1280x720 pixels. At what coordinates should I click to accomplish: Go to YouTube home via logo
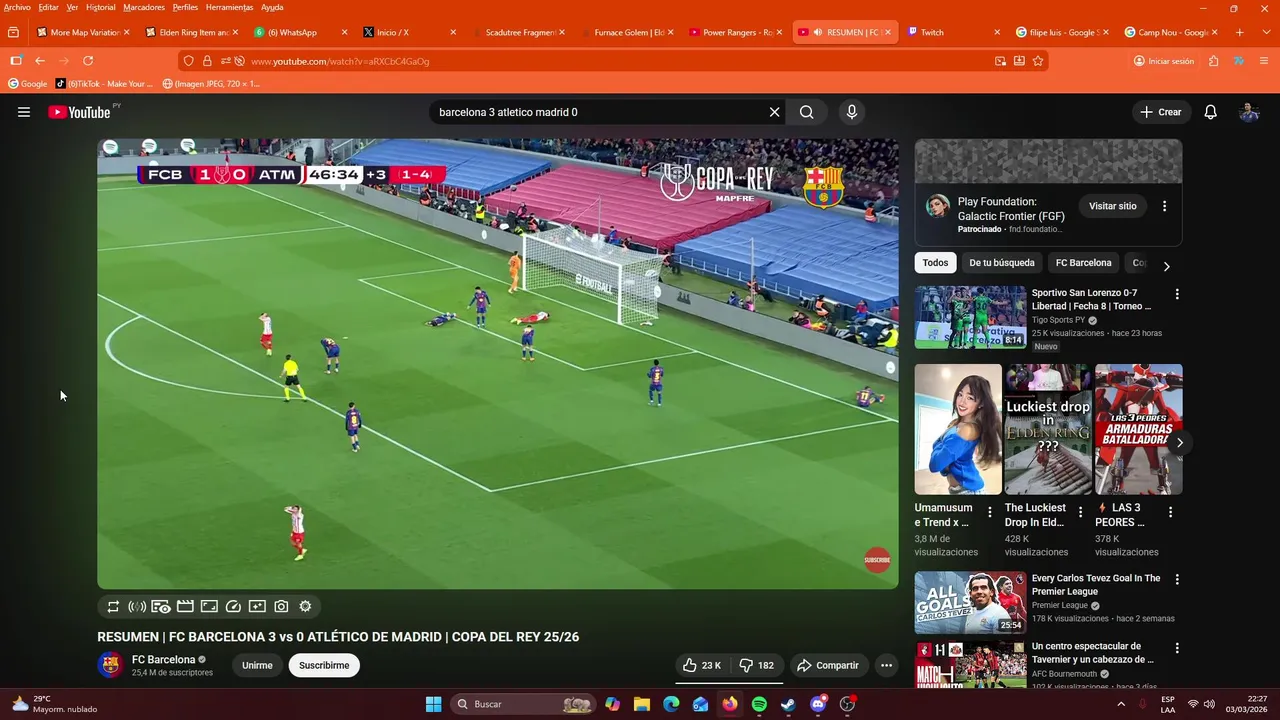78,112
